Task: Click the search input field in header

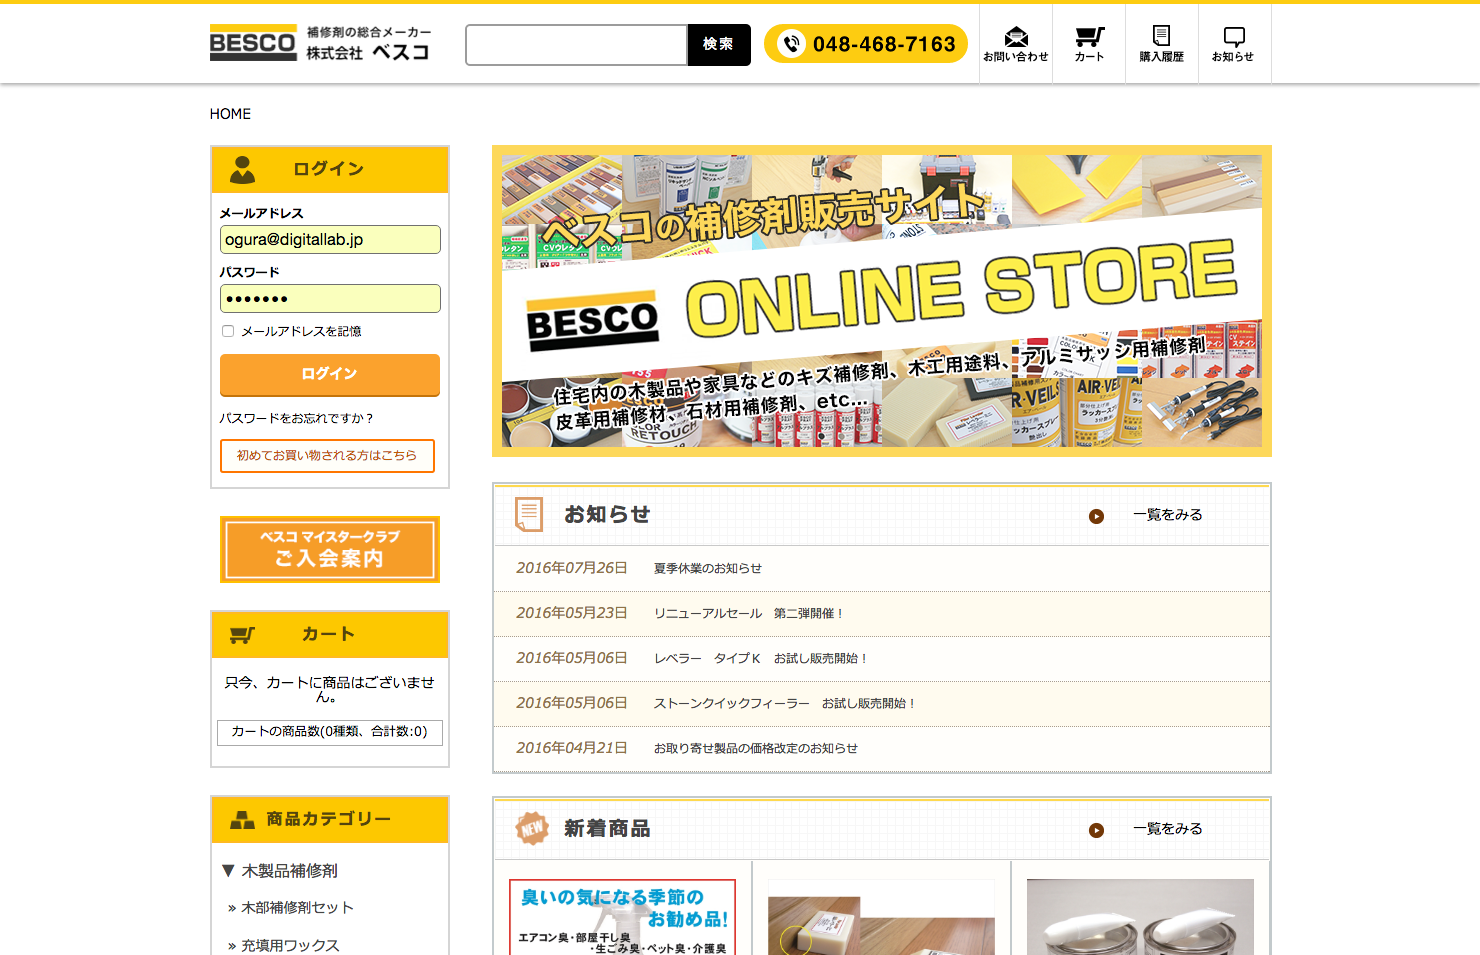Action: [577, 45]
